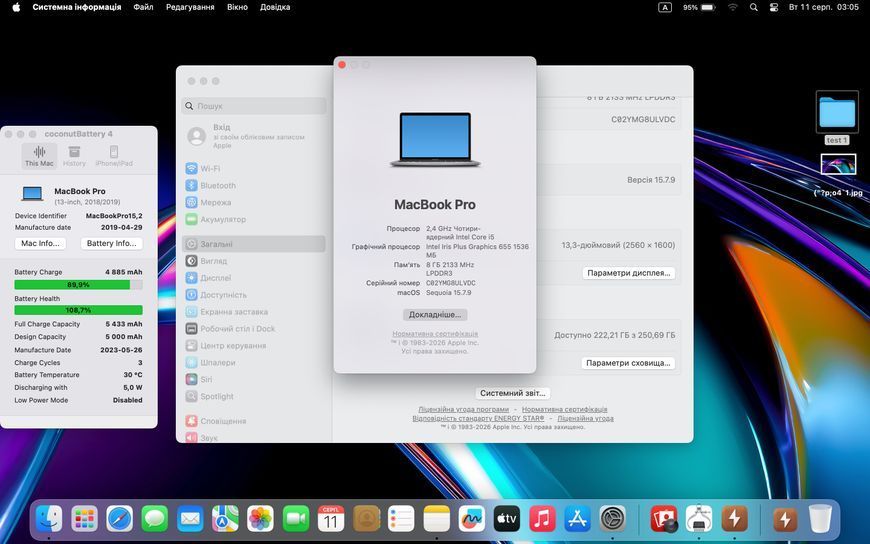The height and width of the screenshot is (544, 870).
Task: Select the jpg image file on the desktop
Action: 838,175
